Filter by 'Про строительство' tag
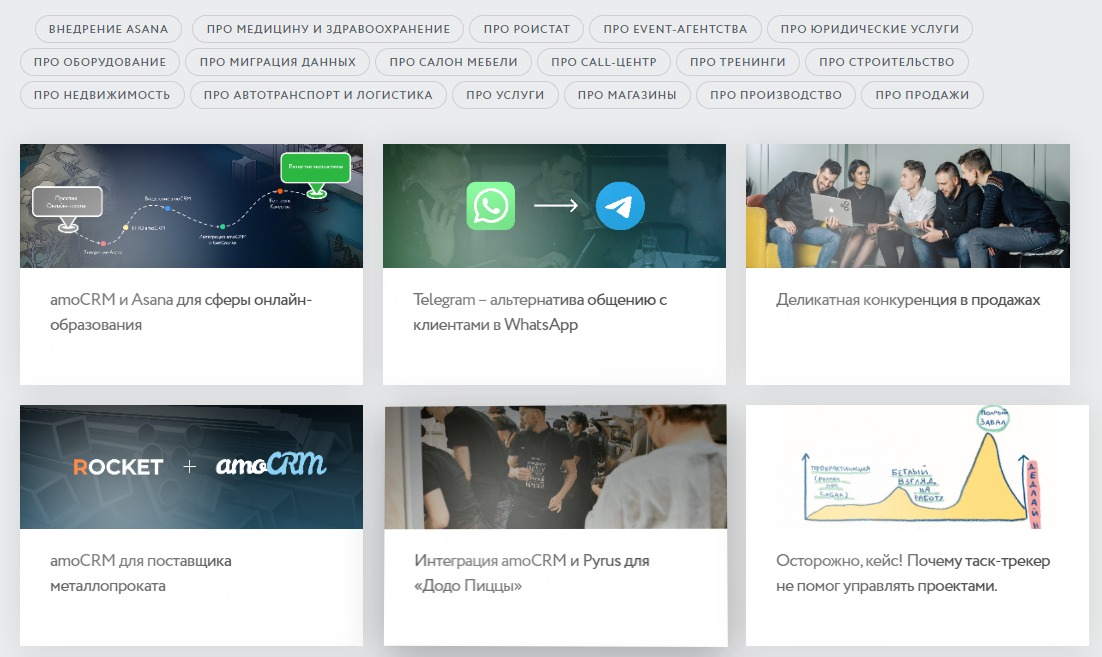This screenshot has width=1102, height=657. coord(886,62)
